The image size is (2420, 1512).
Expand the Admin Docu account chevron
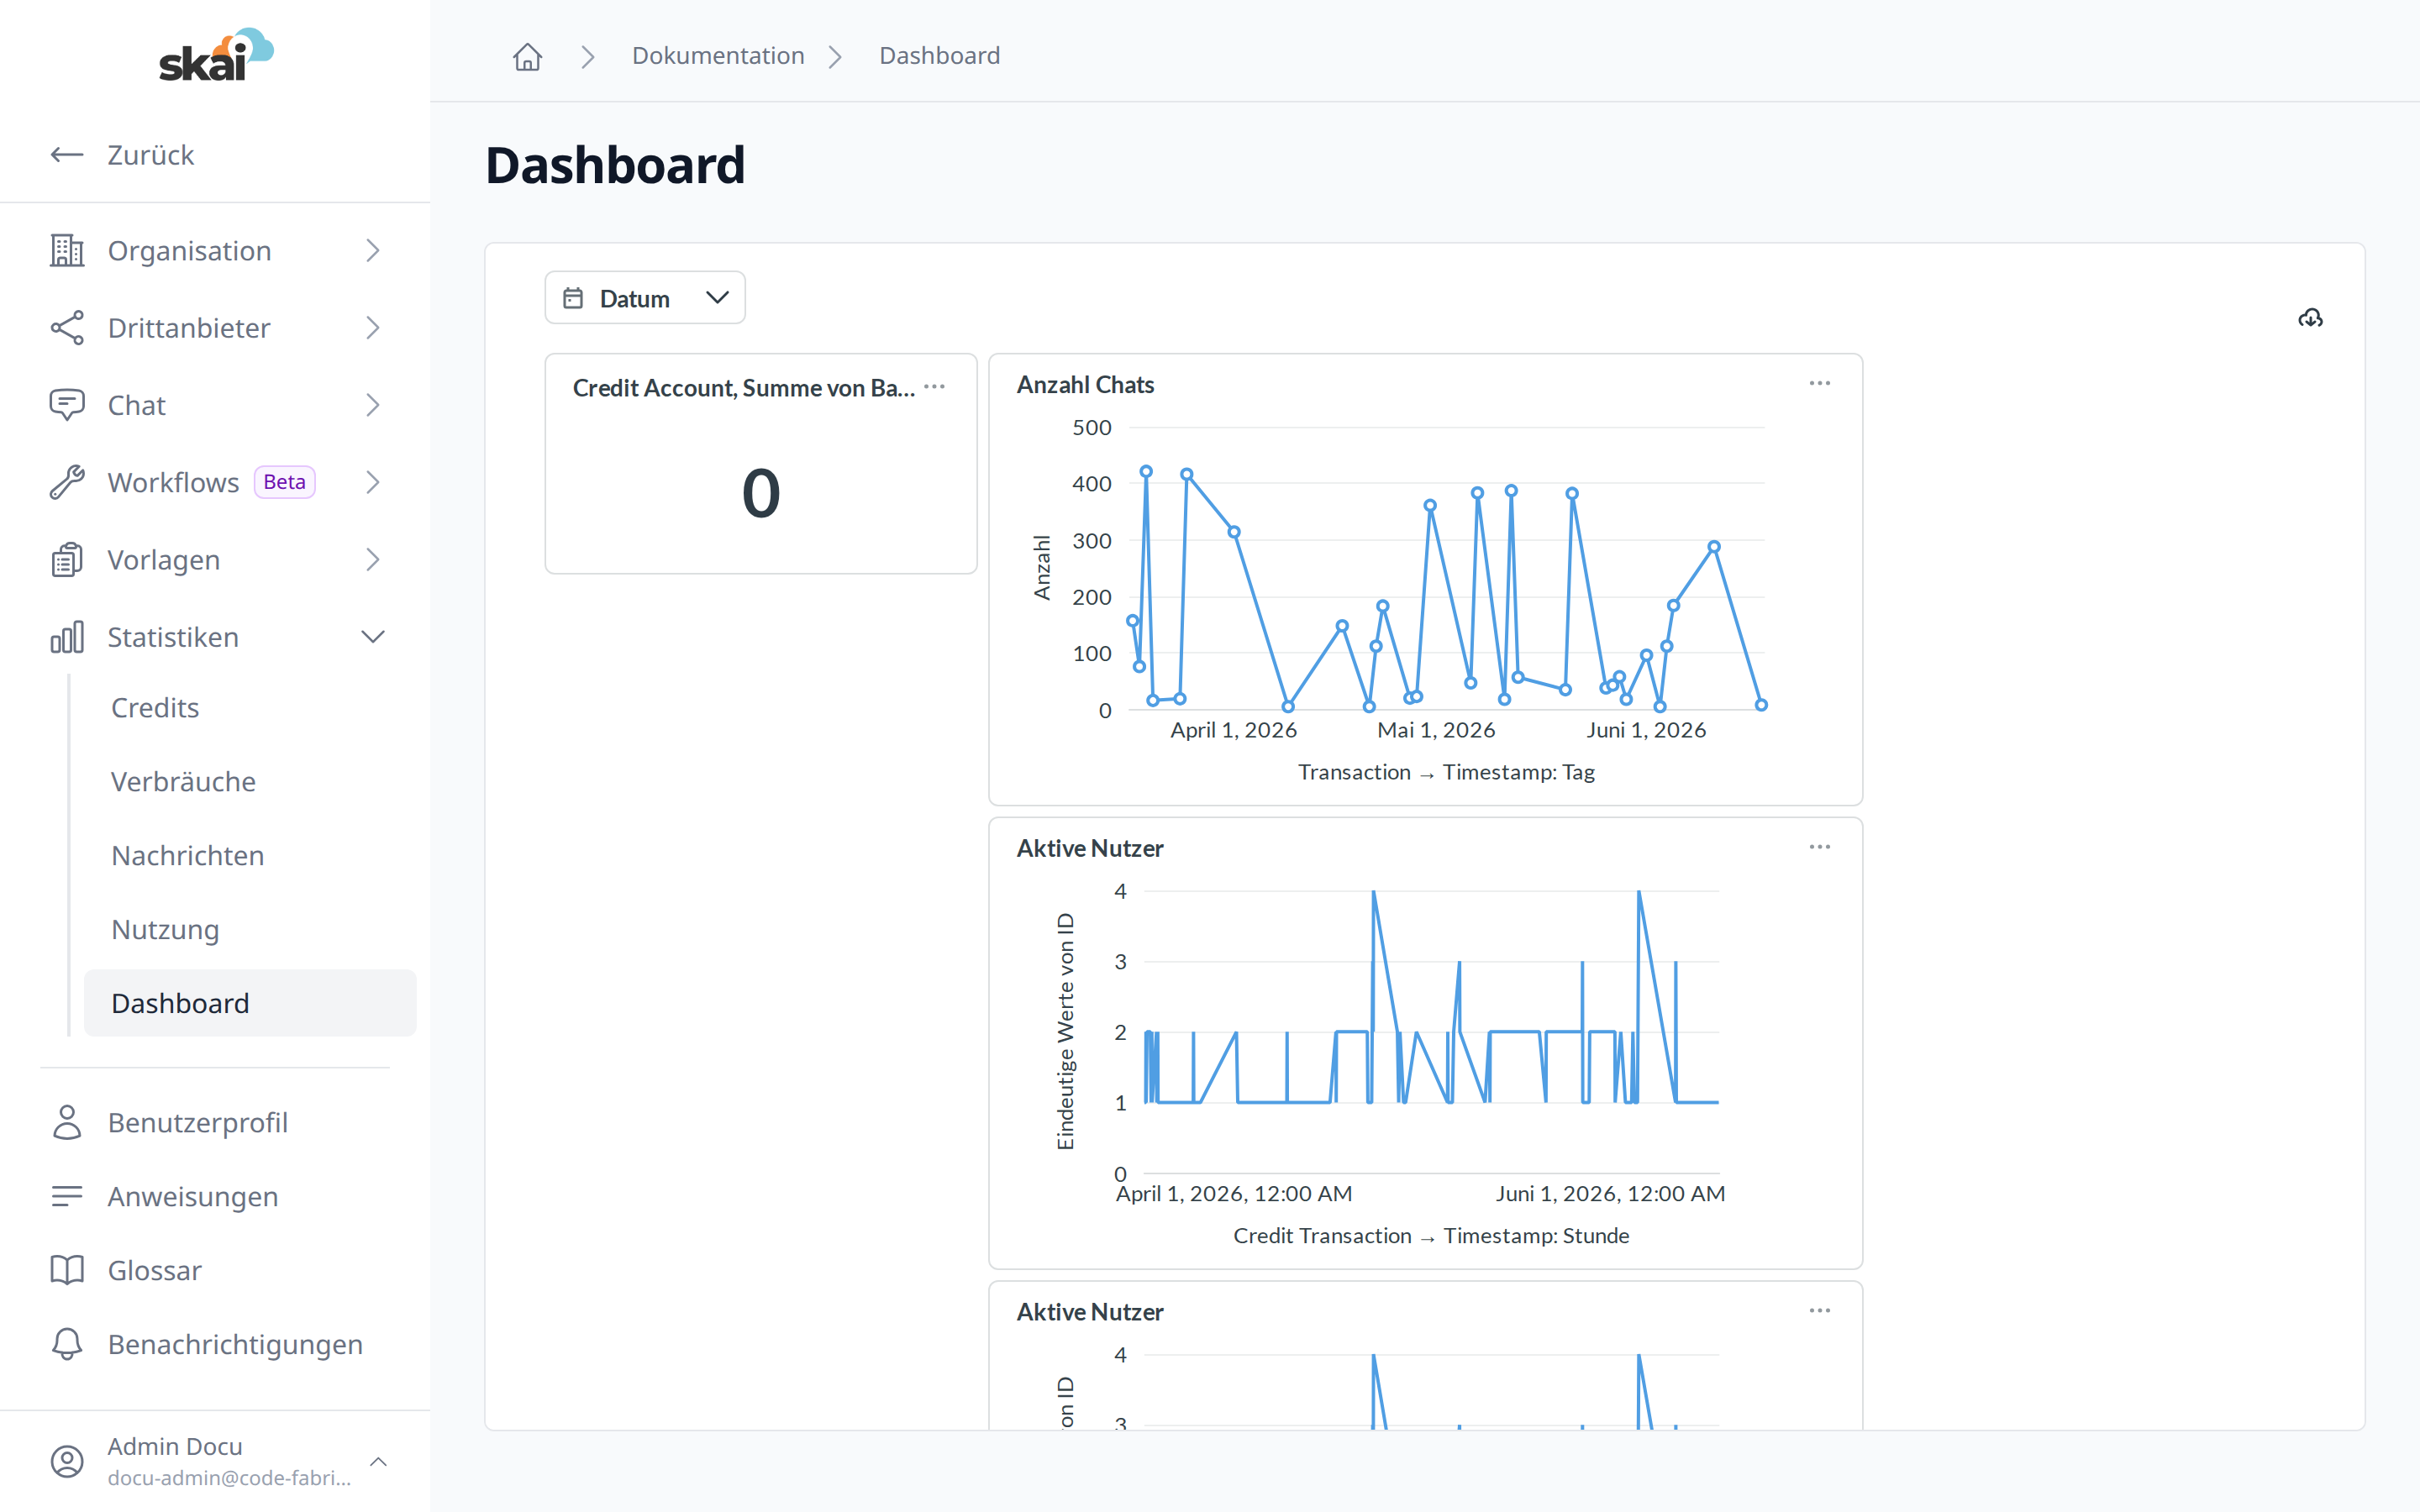(x=379, y=1461)
